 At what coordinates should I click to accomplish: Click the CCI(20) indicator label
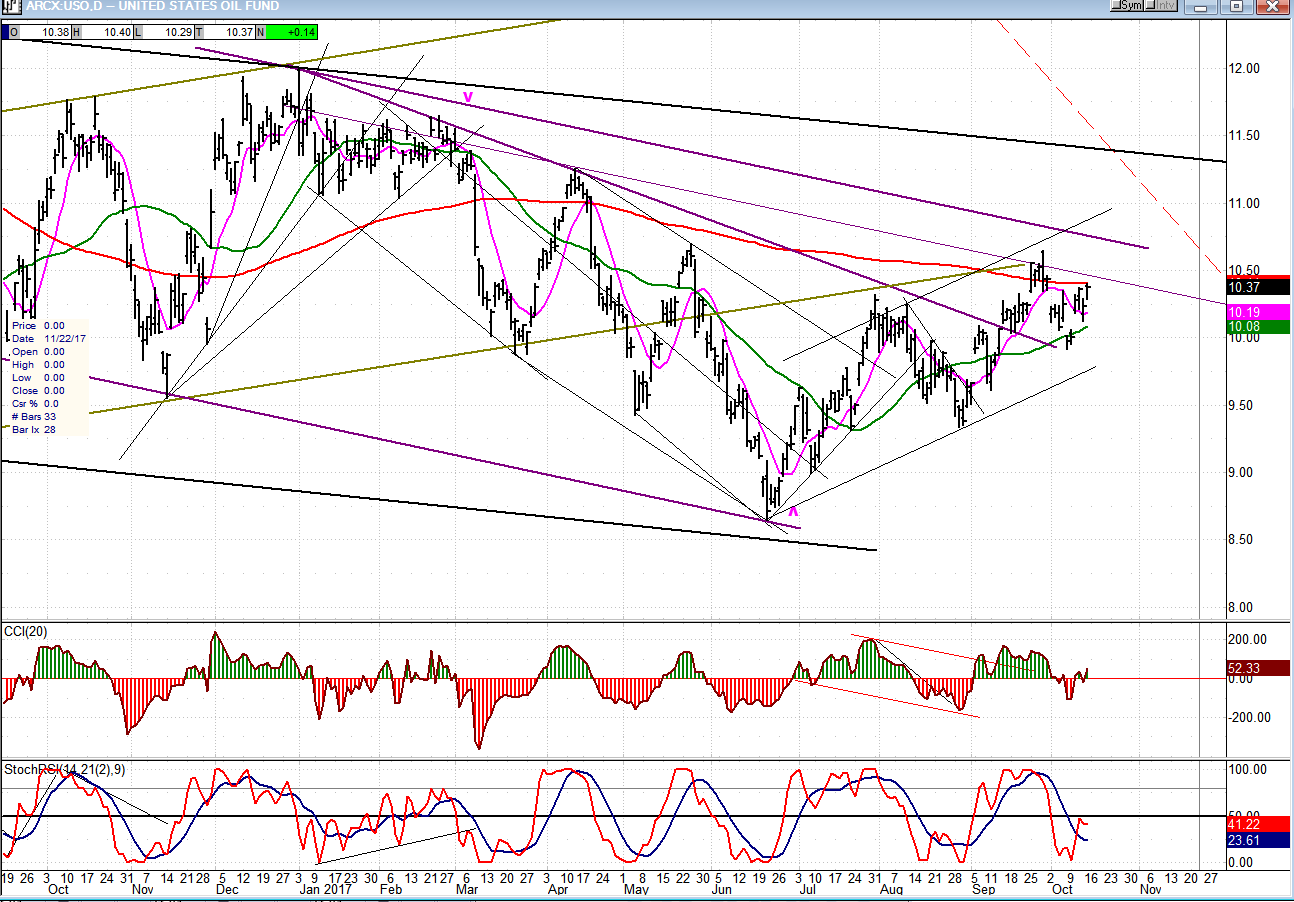coord(26,631)
